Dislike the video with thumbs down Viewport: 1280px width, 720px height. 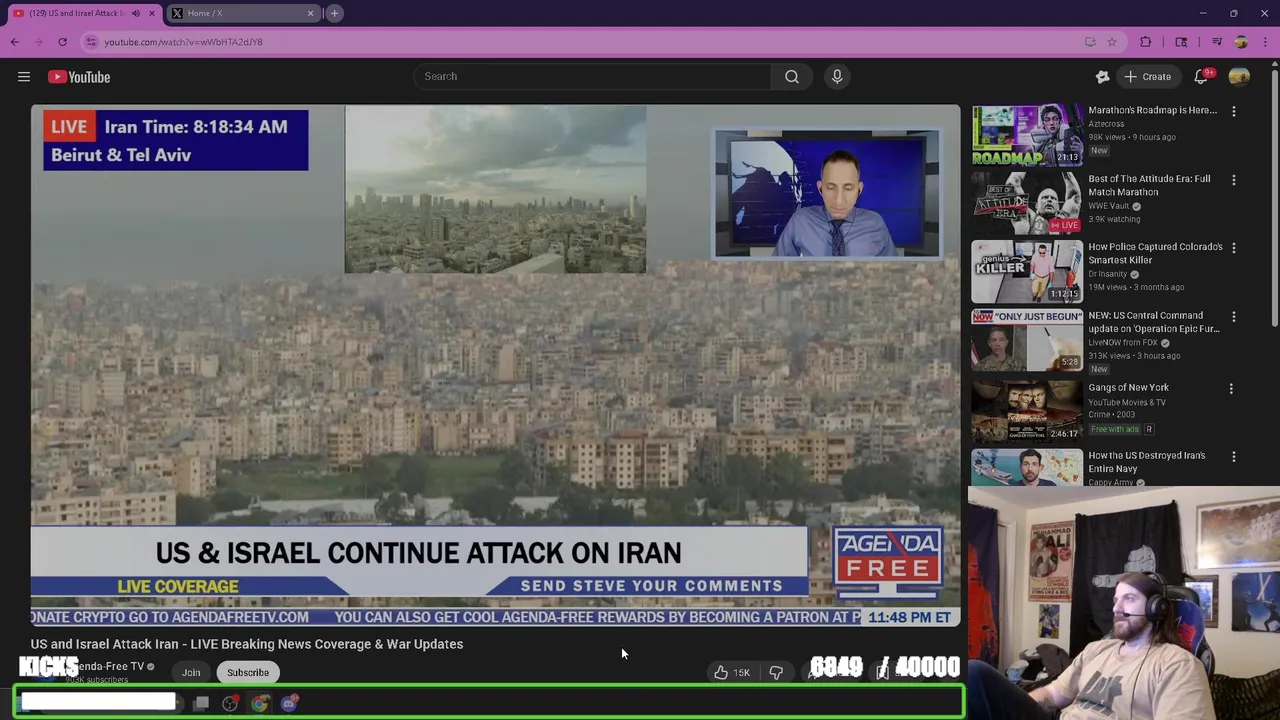coord(776,673)
